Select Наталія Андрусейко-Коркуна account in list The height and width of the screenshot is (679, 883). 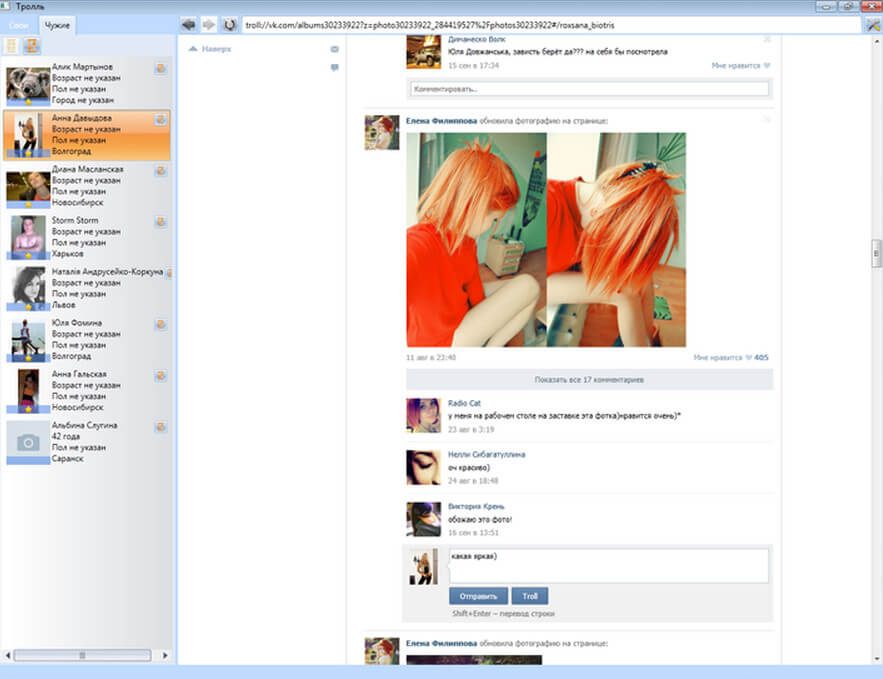pos(87,288)
